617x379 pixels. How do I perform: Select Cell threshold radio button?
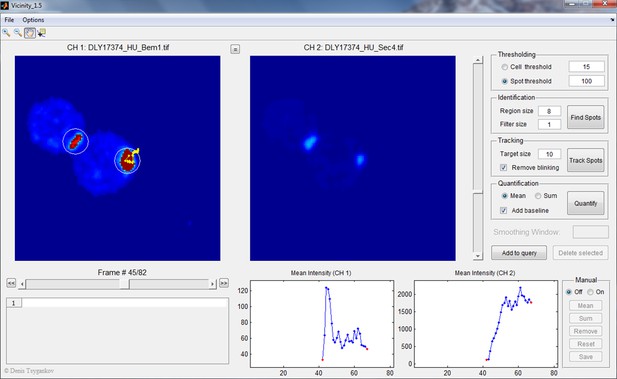504,67
